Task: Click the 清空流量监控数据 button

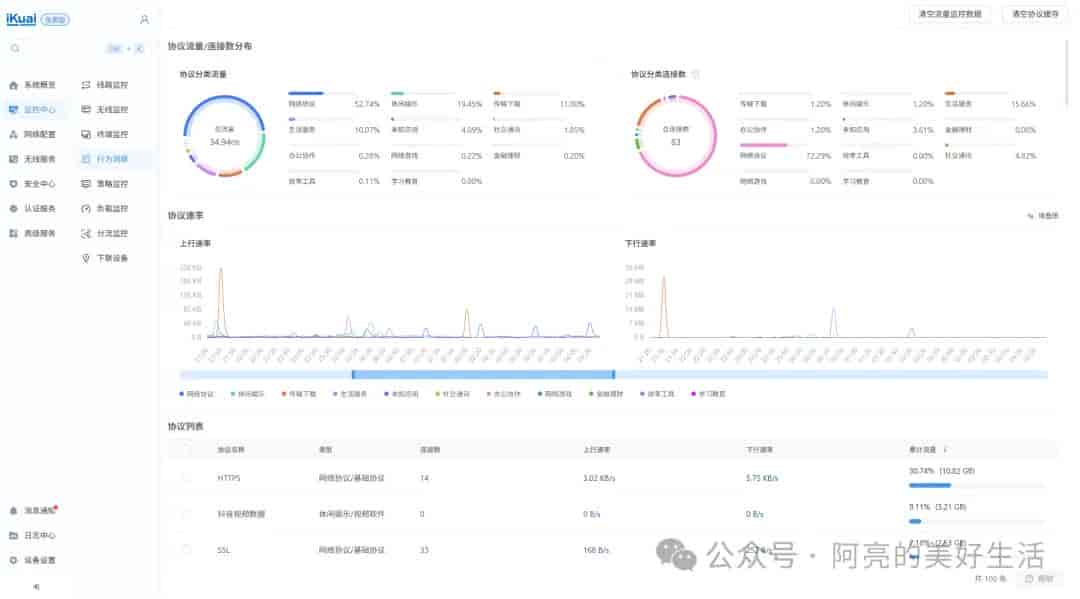Action: [951, 14]
